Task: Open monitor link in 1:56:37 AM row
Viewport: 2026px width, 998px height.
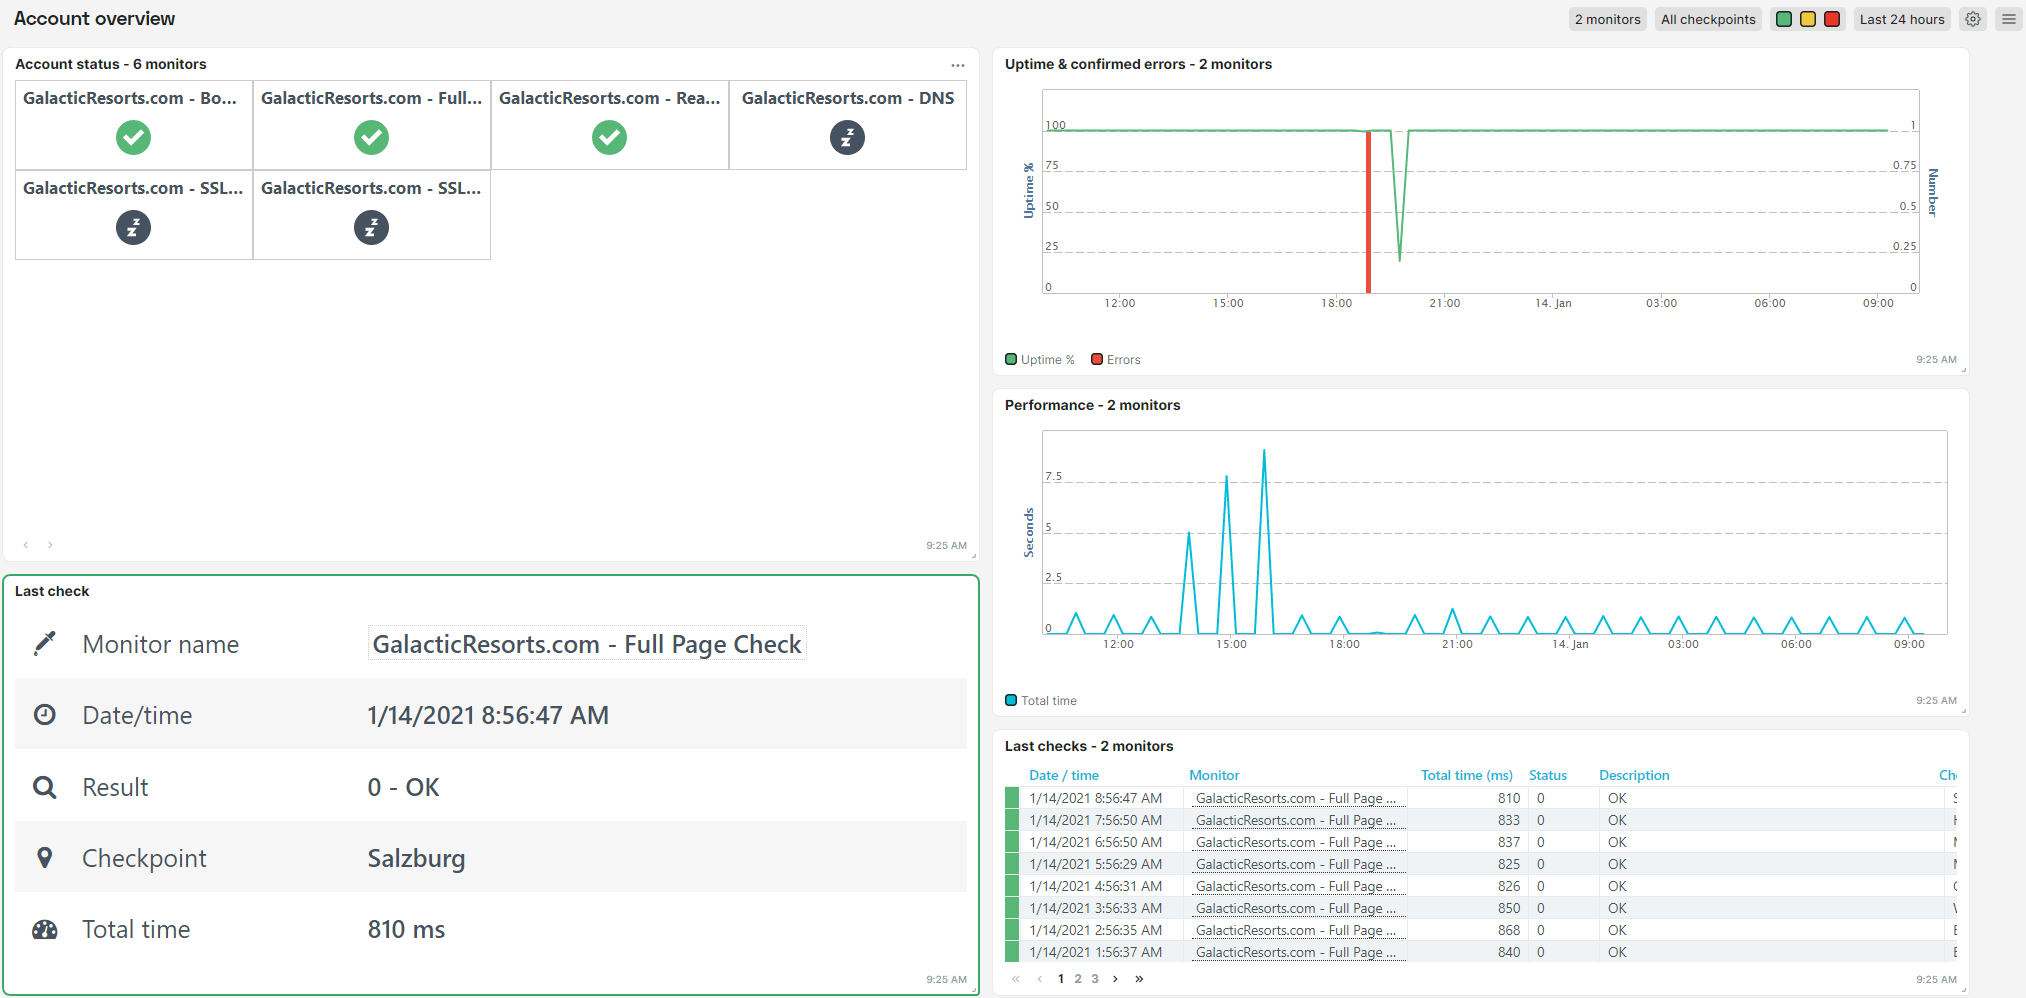Action: (1296, 952)
